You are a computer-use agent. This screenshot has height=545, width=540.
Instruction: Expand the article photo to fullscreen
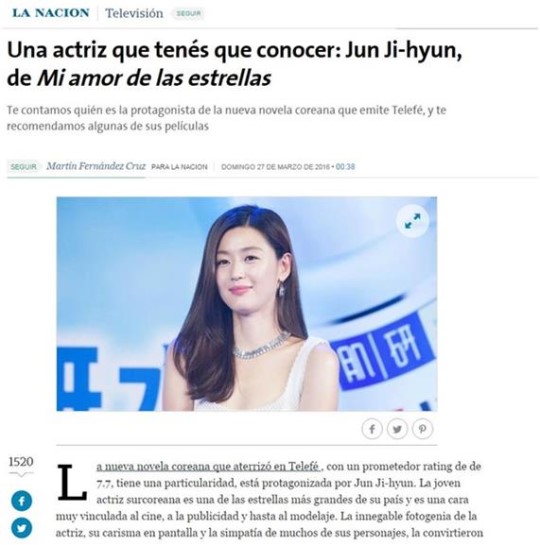click(412, 221)
